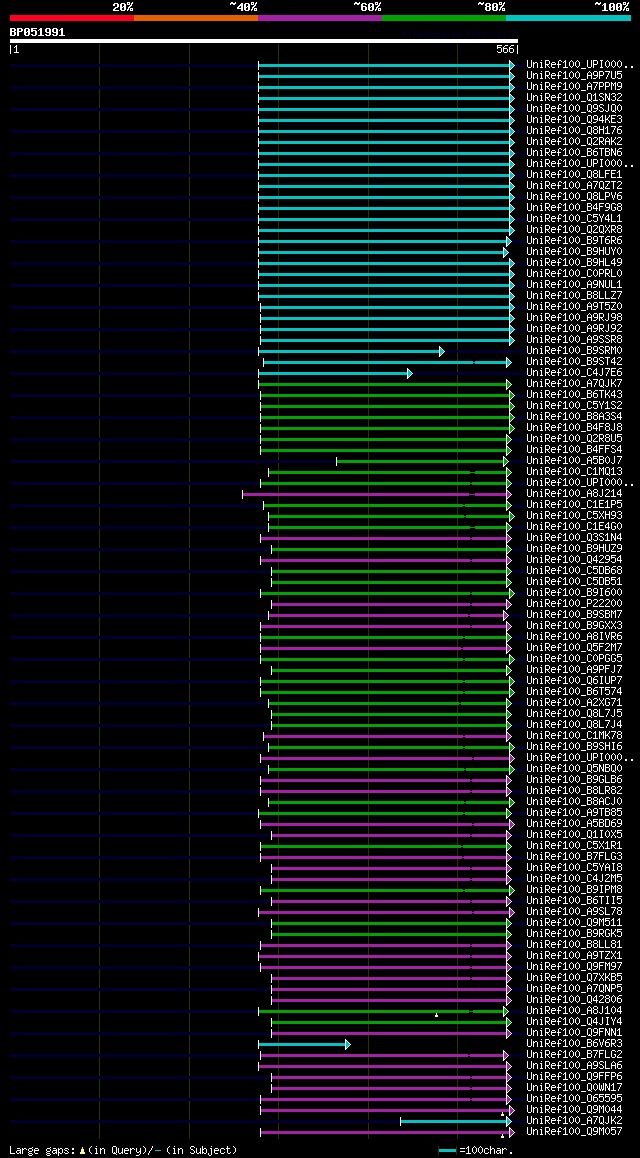The image size is (640, 1158).
Task: Select the UniRef100_B4F9G8 label
Action: 574,208
